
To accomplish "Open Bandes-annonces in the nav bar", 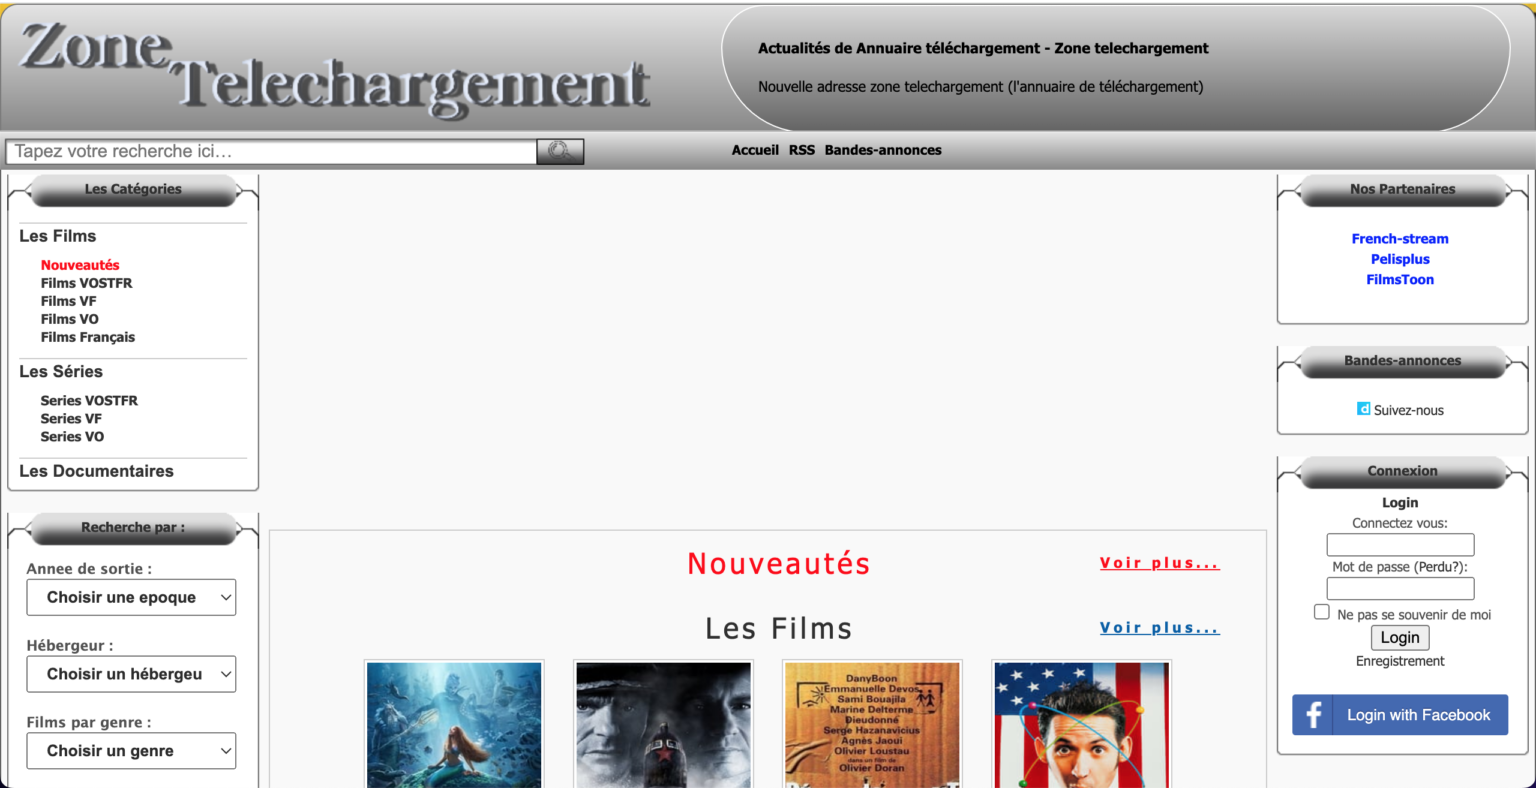I will [883, 150].
